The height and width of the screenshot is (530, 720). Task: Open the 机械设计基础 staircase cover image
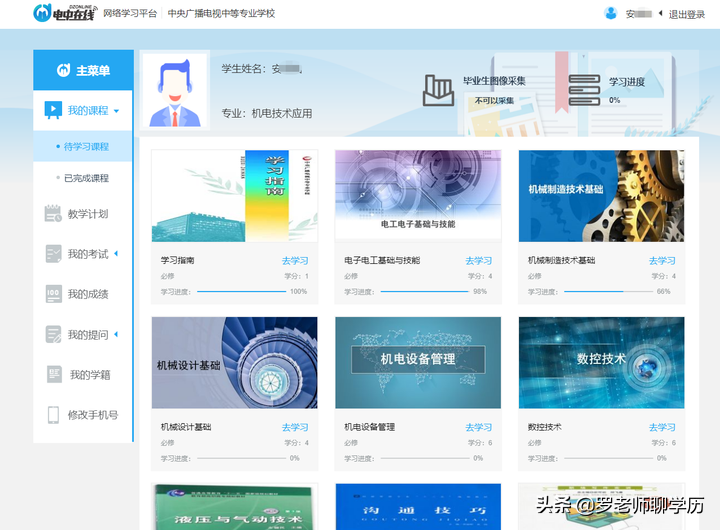point(235,362)
